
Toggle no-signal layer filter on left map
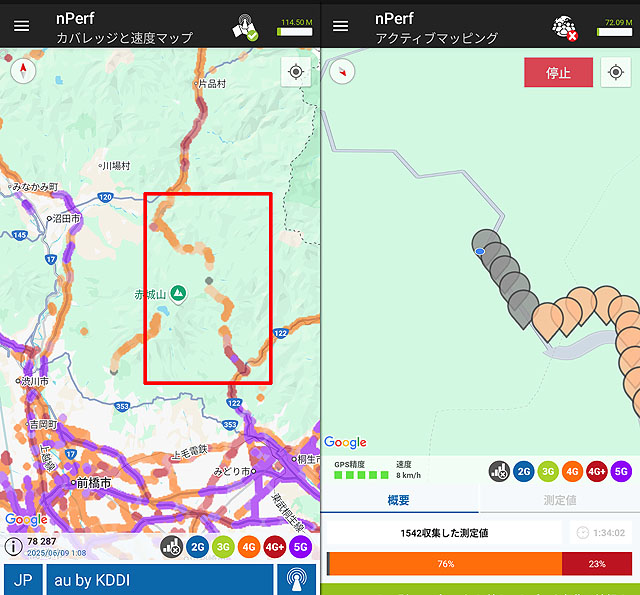coord(171,547)
